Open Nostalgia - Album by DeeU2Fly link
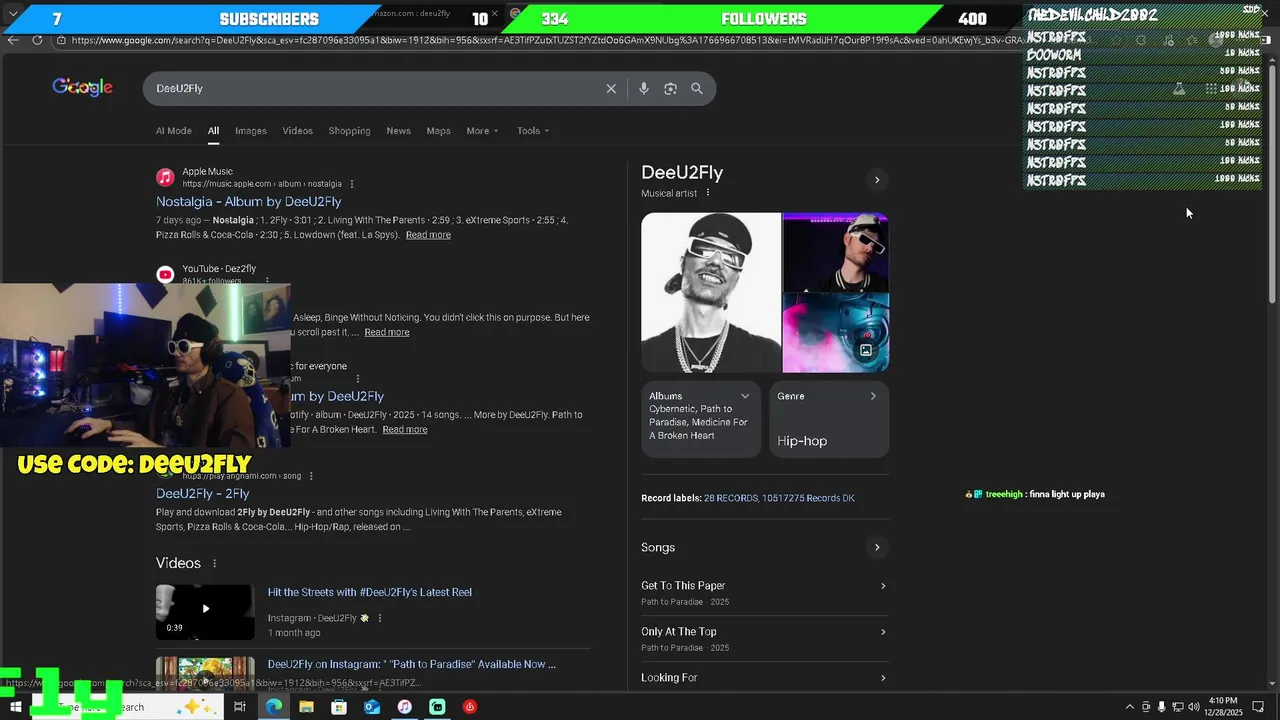 point(248,201)
